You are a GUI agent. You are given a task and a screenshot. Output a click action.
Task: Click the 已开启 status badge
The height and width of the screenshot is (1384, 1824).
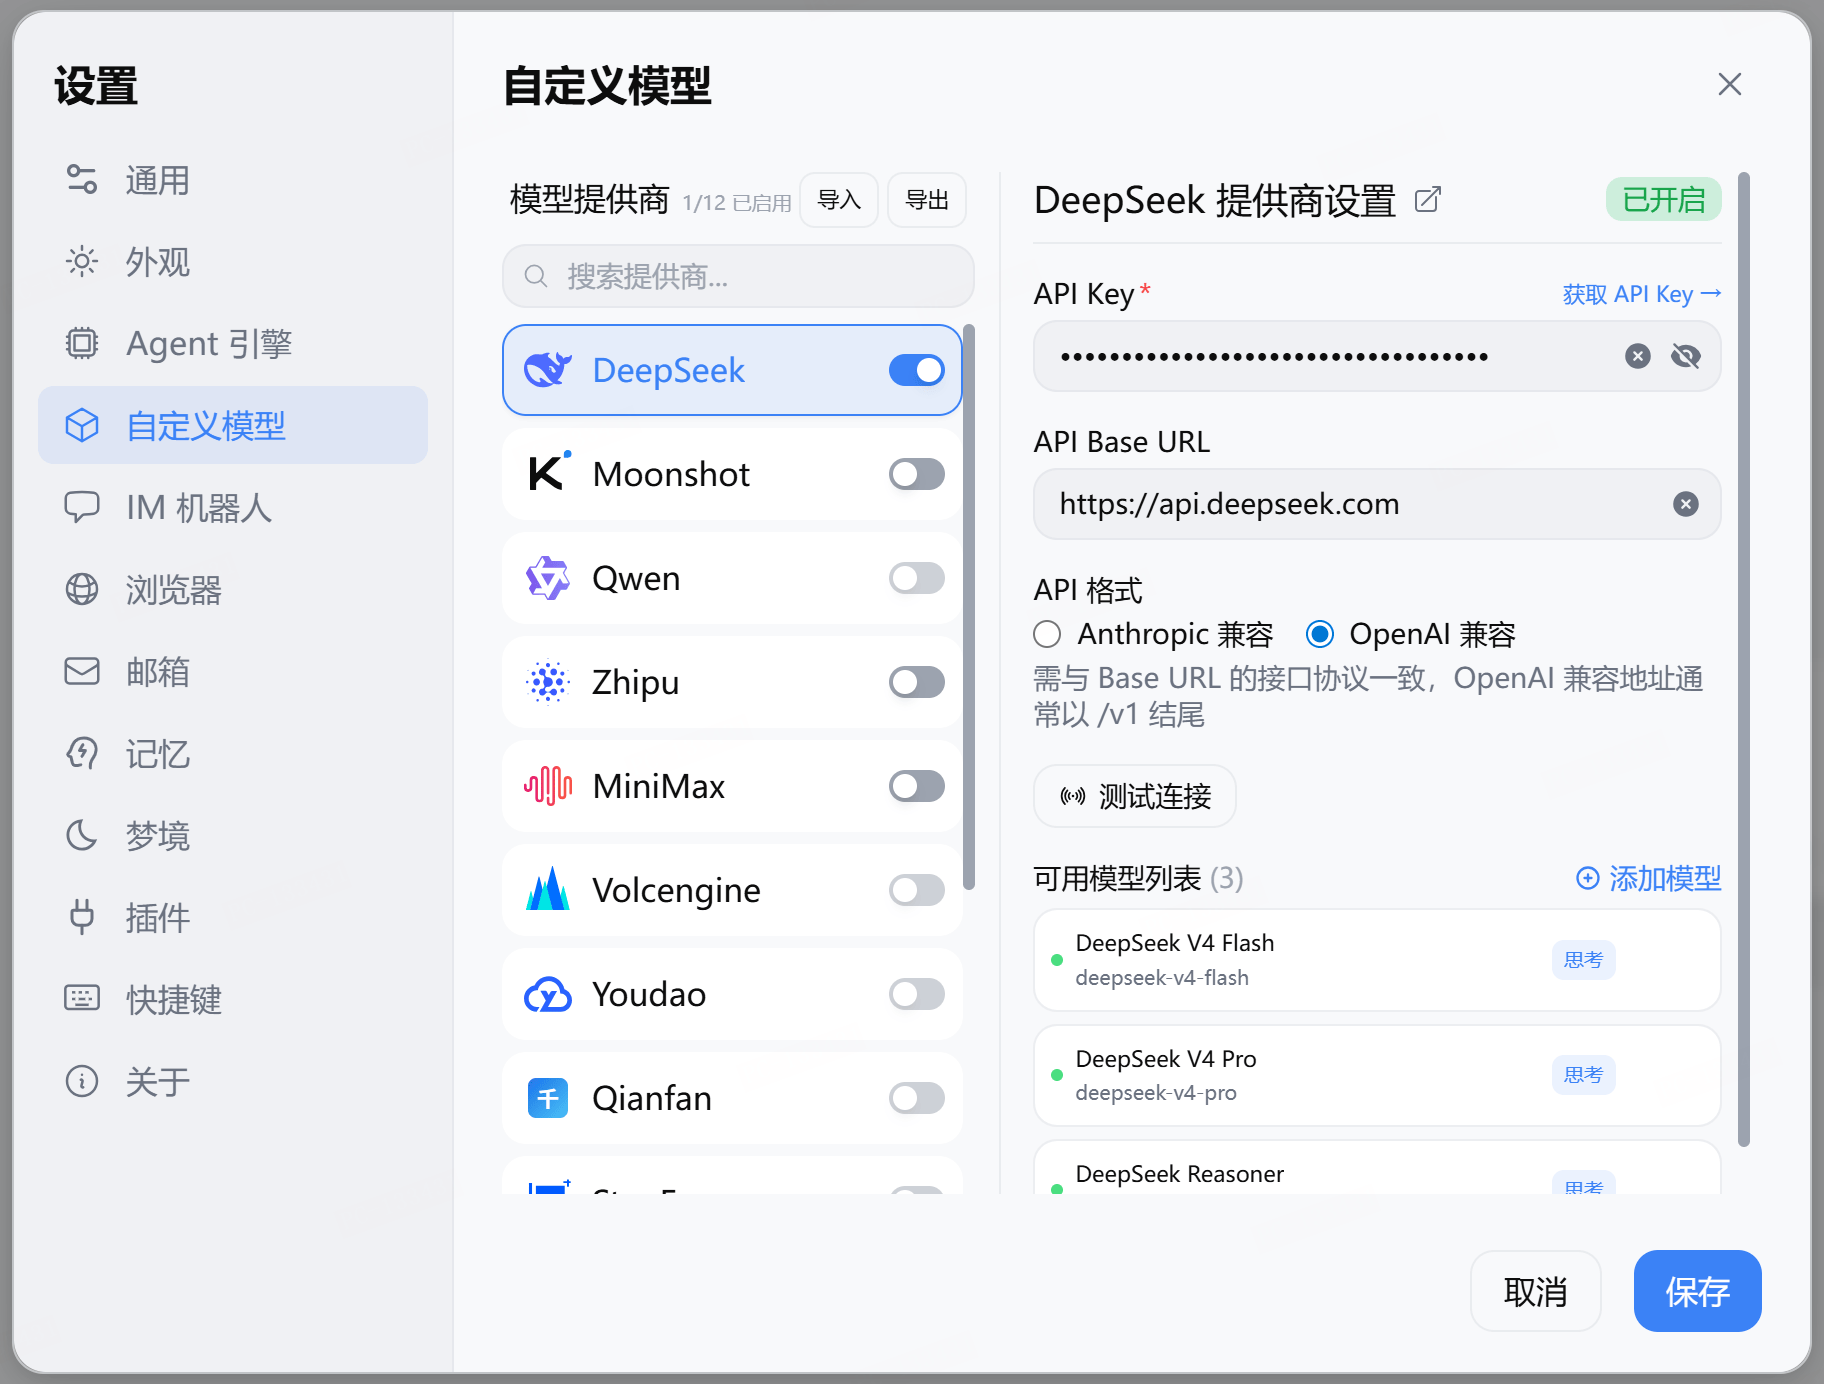point(1664,200)
